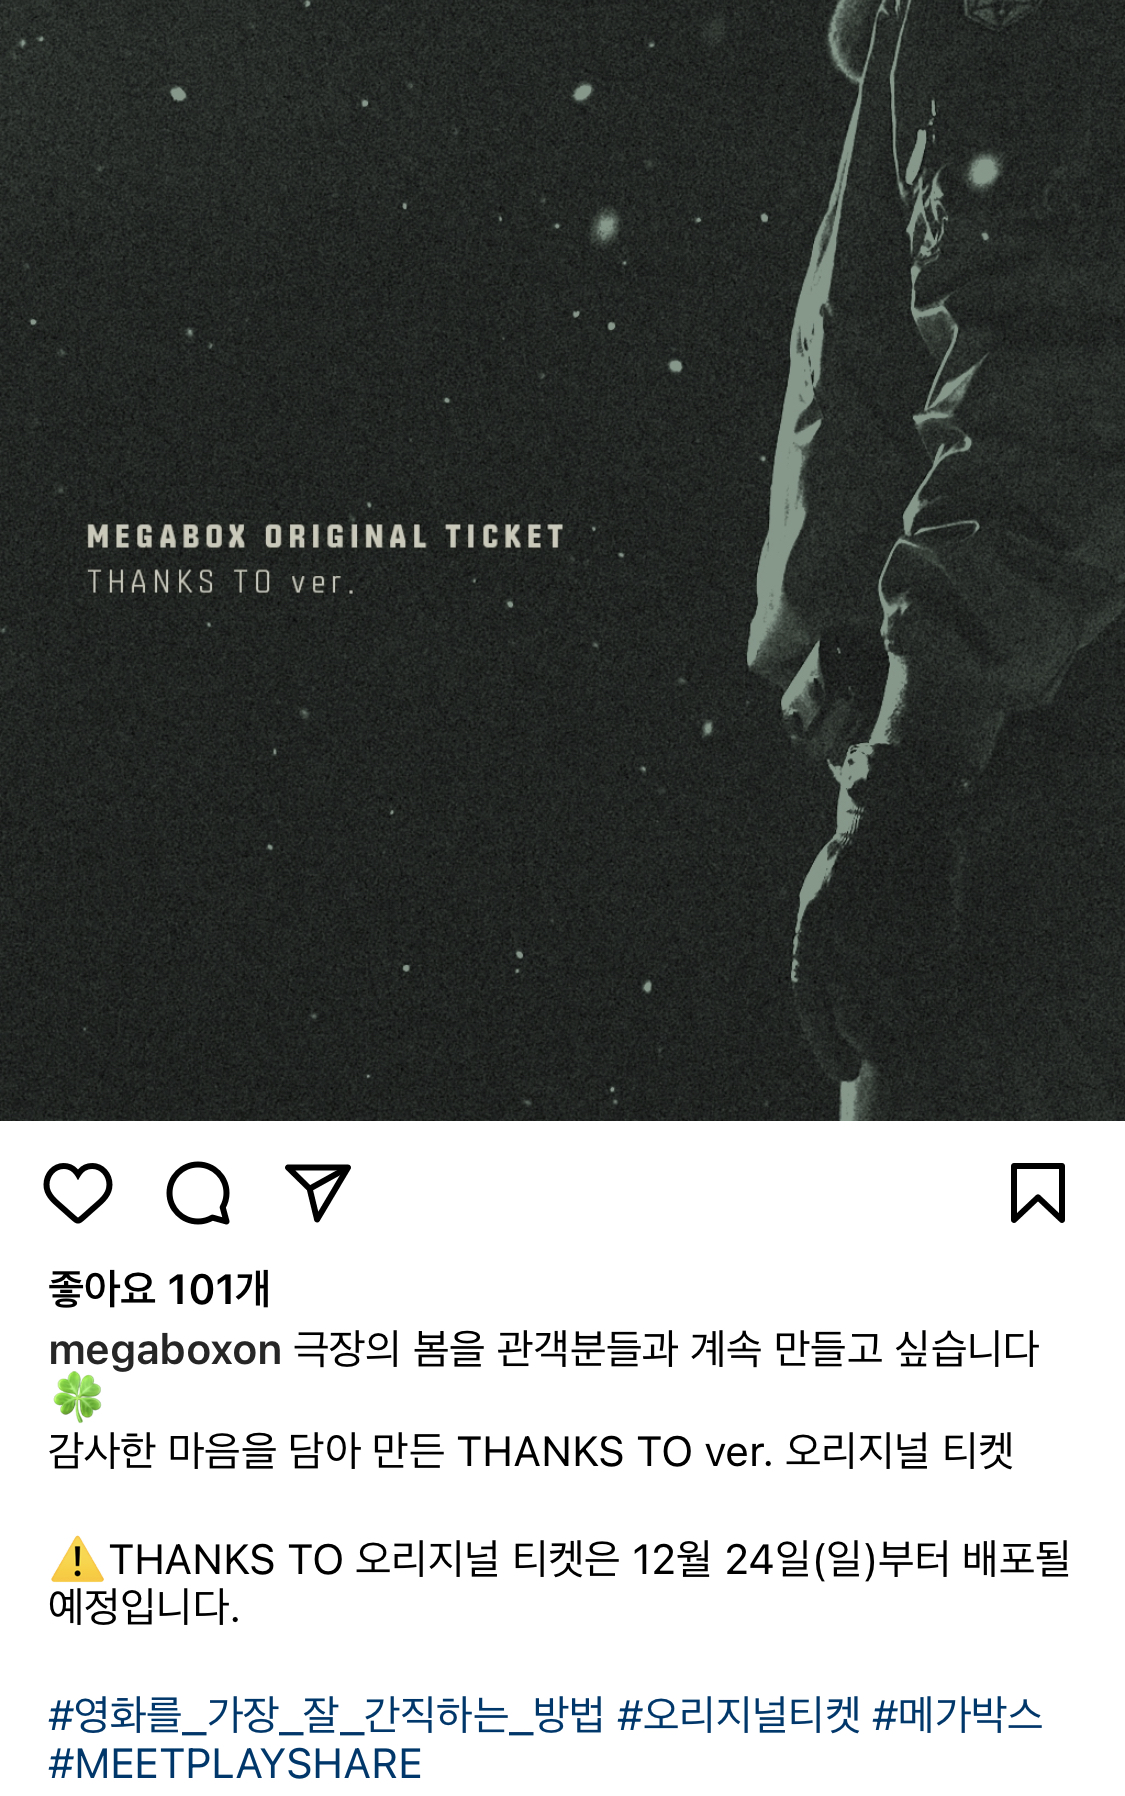Like the post with the heart icon

[78, 1192]
